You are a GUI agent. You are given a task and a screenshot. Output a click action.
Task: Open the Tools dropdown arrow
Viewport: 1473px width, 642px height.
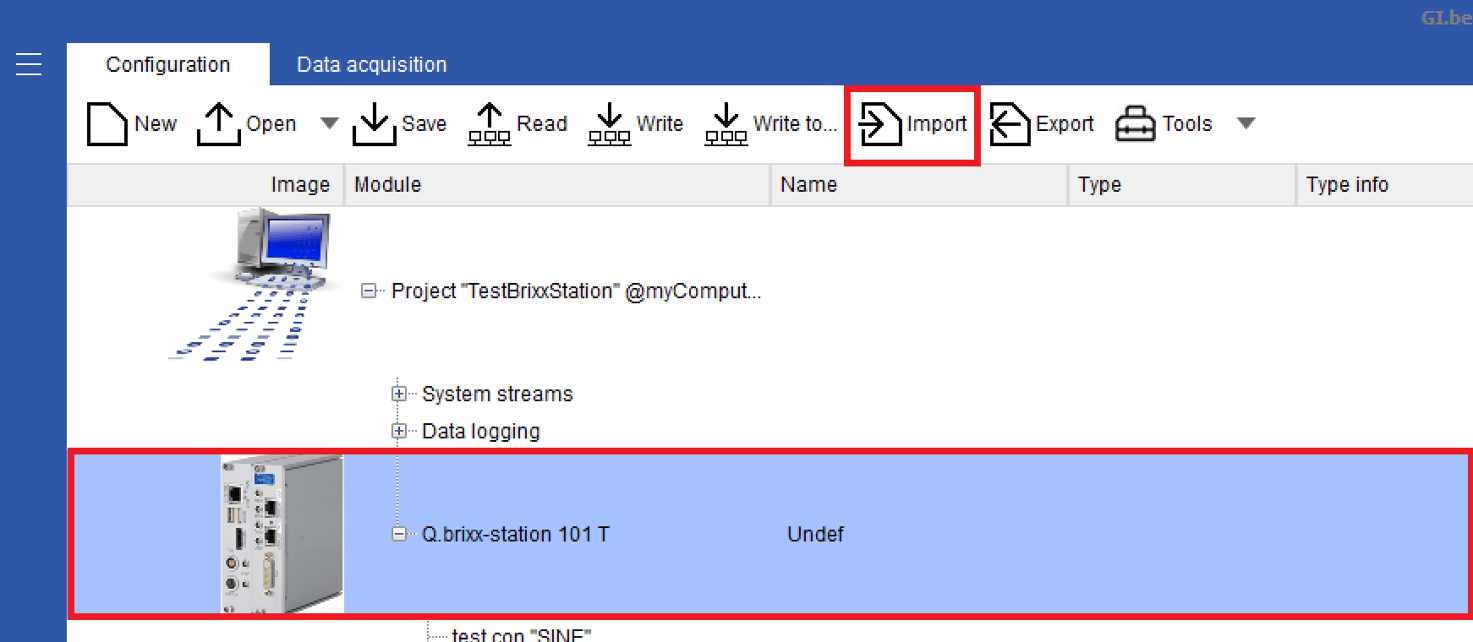tap(1246, 122)
